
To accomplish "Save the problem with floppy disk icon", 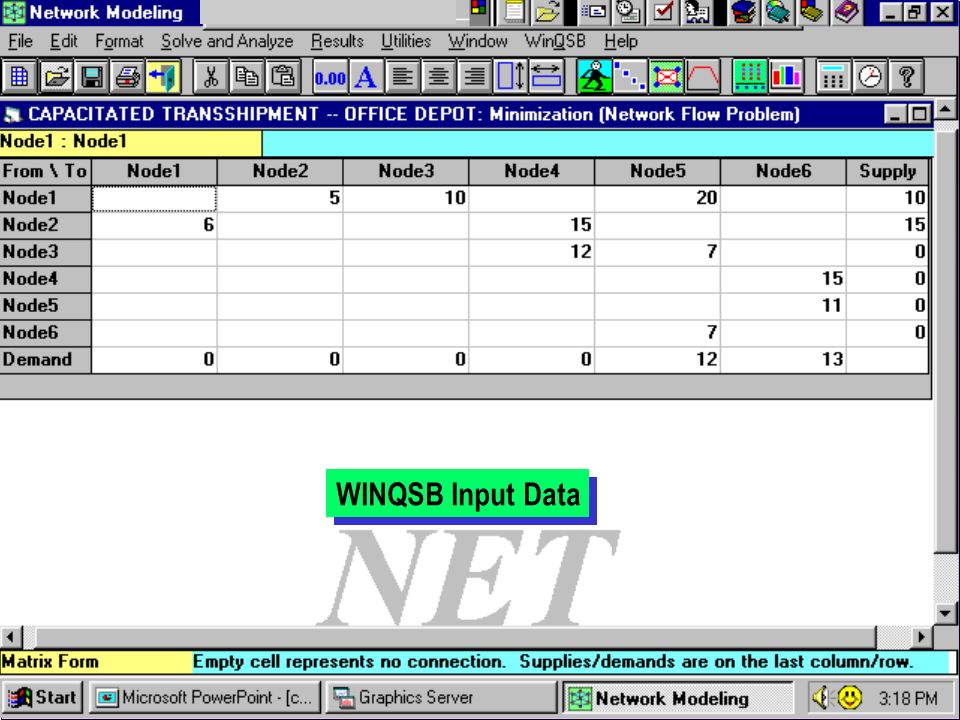I will click(92, 77).
